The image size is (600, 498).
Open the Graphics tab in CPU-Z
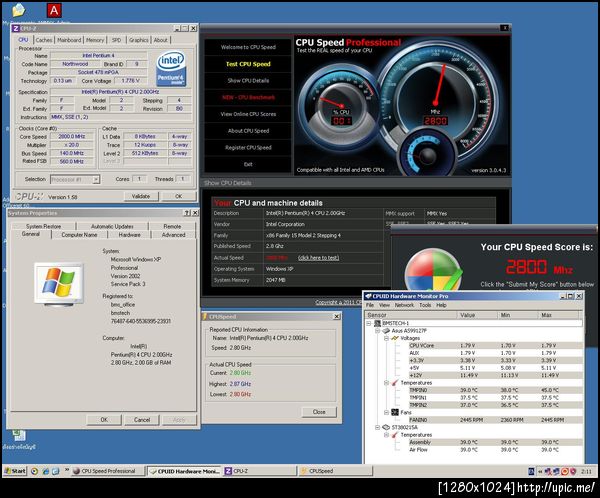(139, 40)
